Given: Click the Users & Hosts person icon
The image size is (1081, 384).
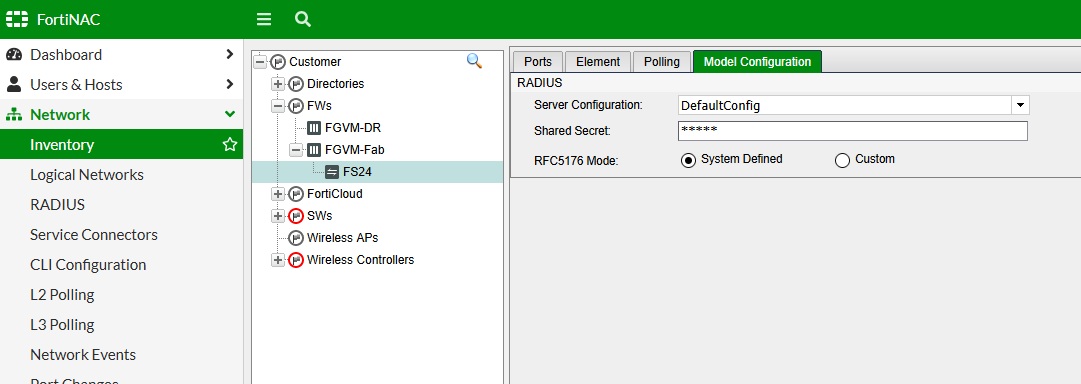Looking at the screenshot, I should [x=14, y=84].
